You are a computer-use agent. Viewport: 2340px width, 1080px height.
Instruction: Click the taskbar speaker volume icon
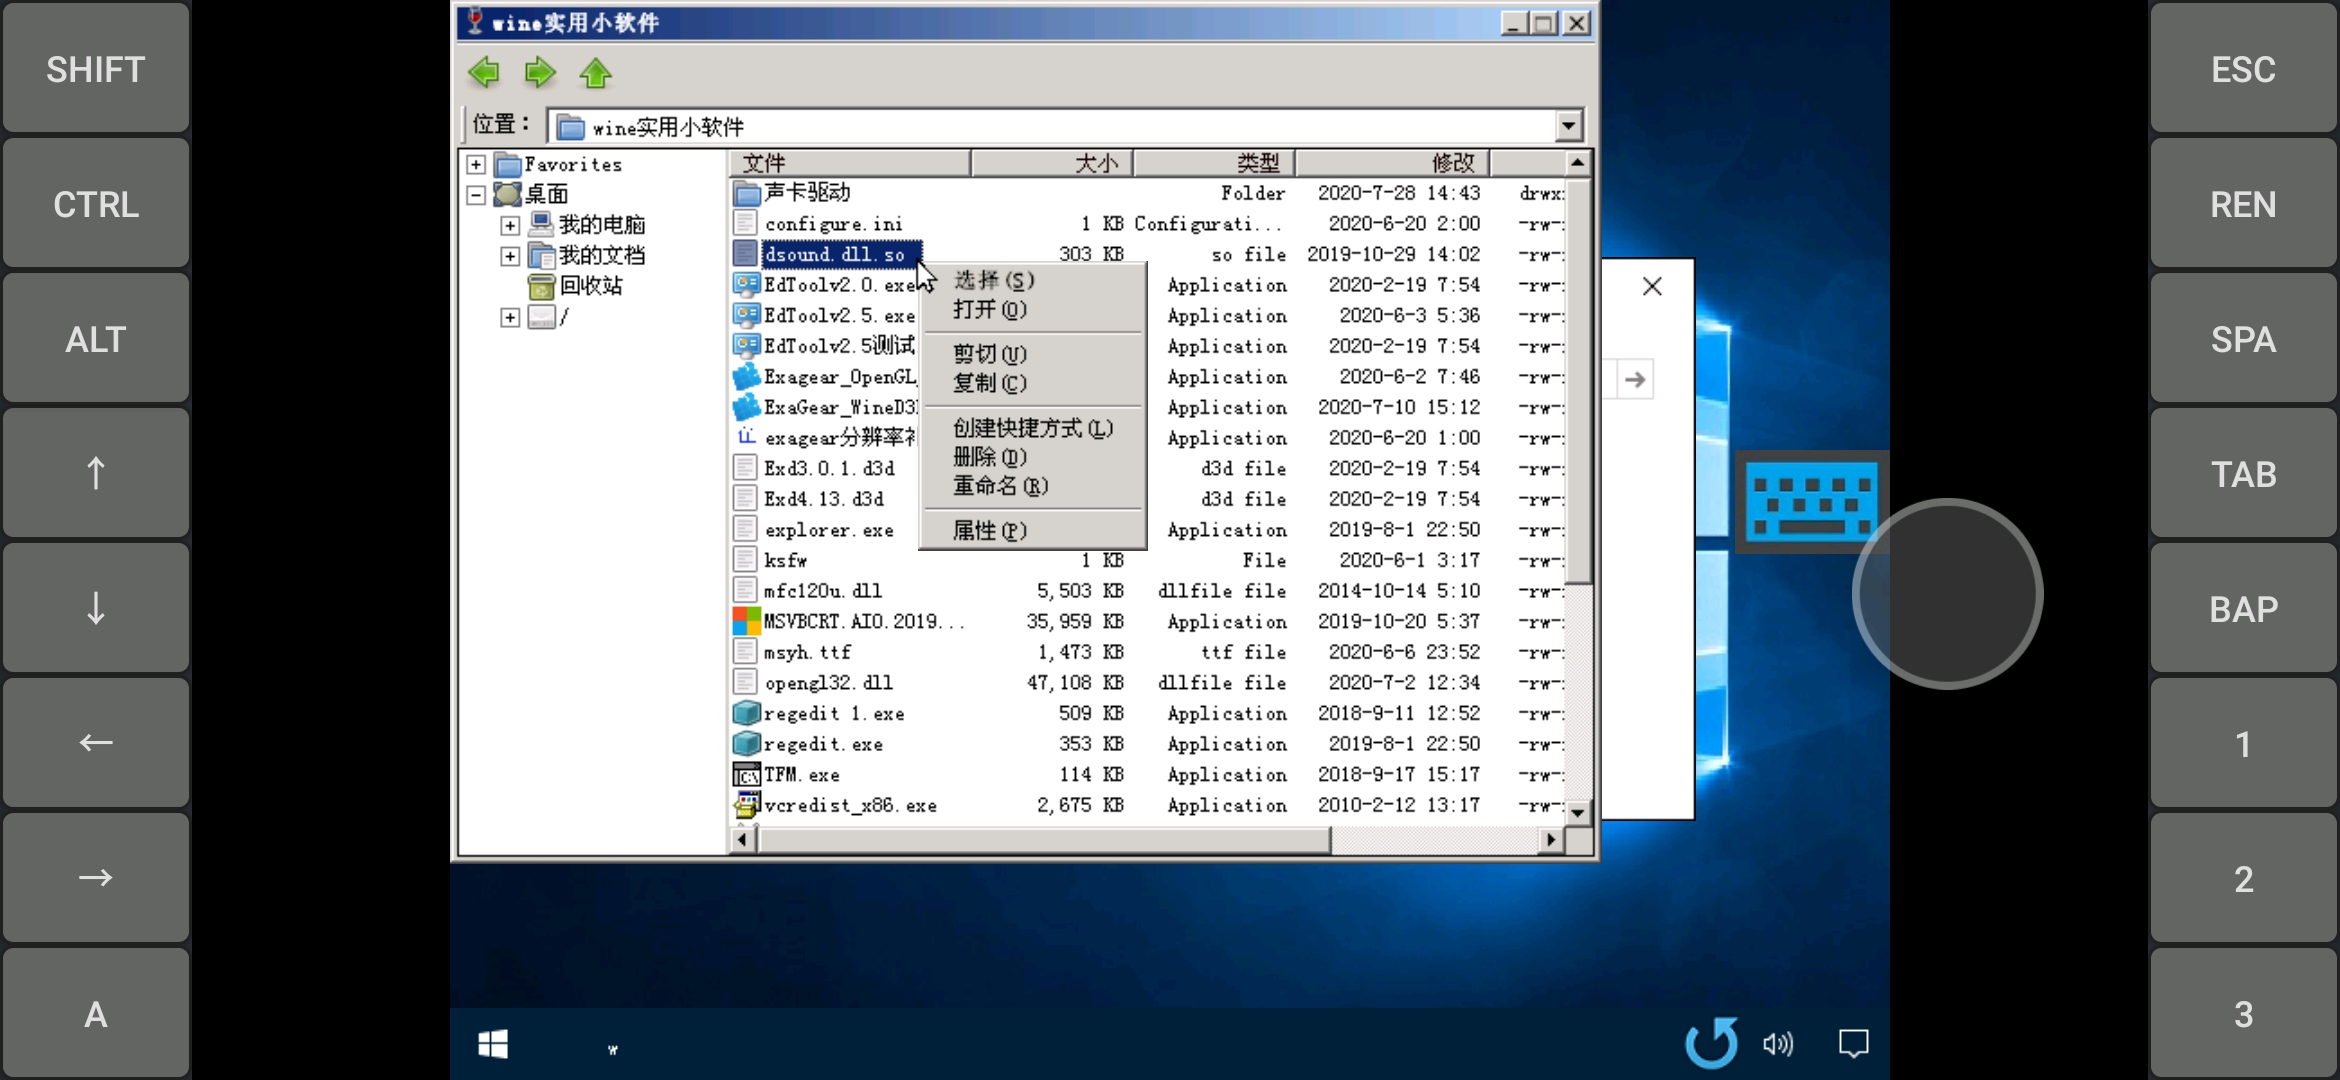coord(1777,1045)
